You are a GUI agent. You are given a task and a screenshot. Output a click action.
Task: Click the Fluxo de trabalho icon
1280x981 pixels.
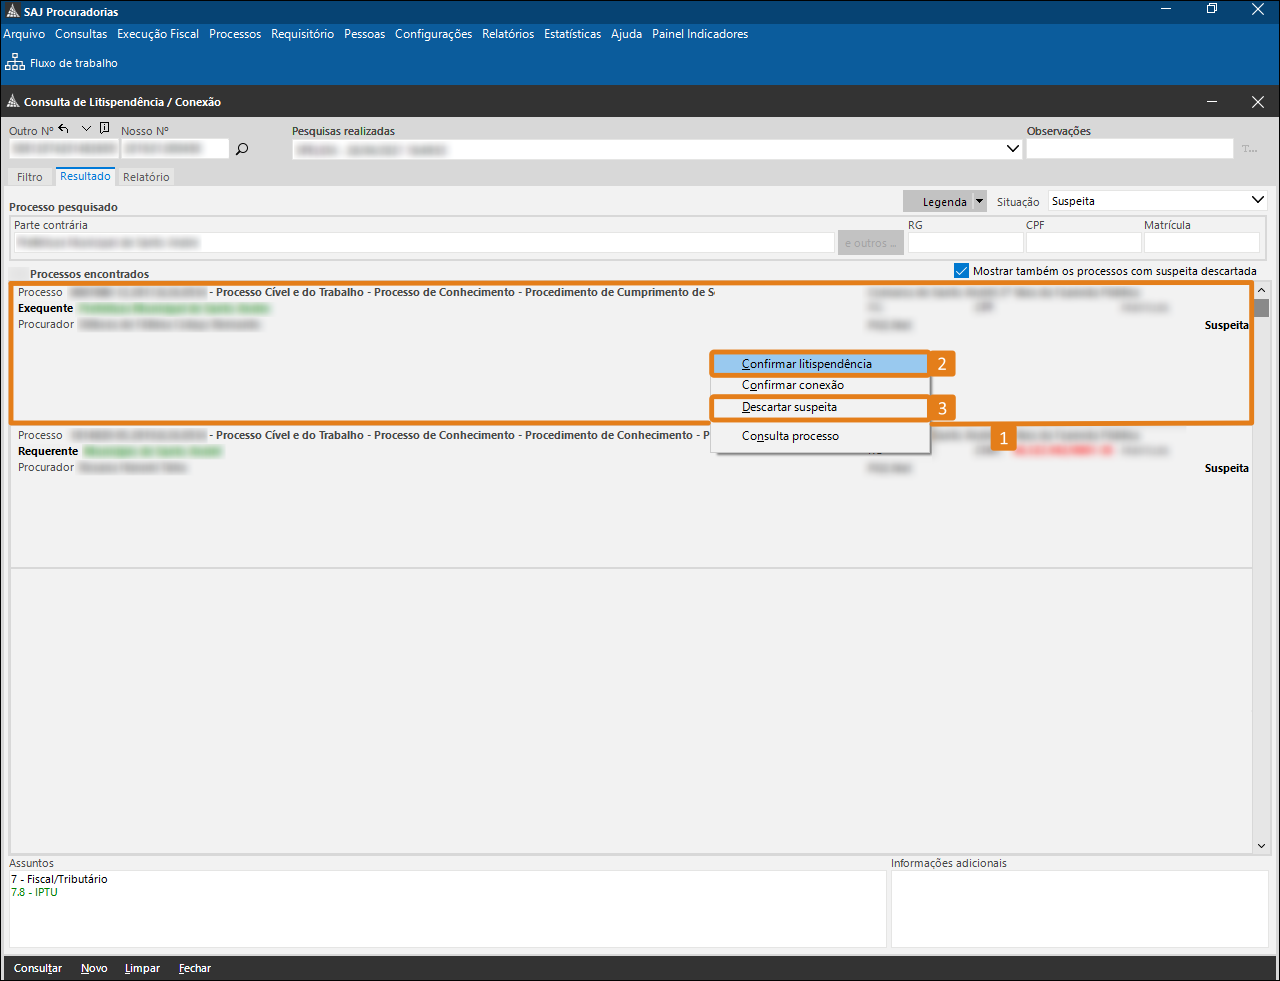(x=15, y=63)
